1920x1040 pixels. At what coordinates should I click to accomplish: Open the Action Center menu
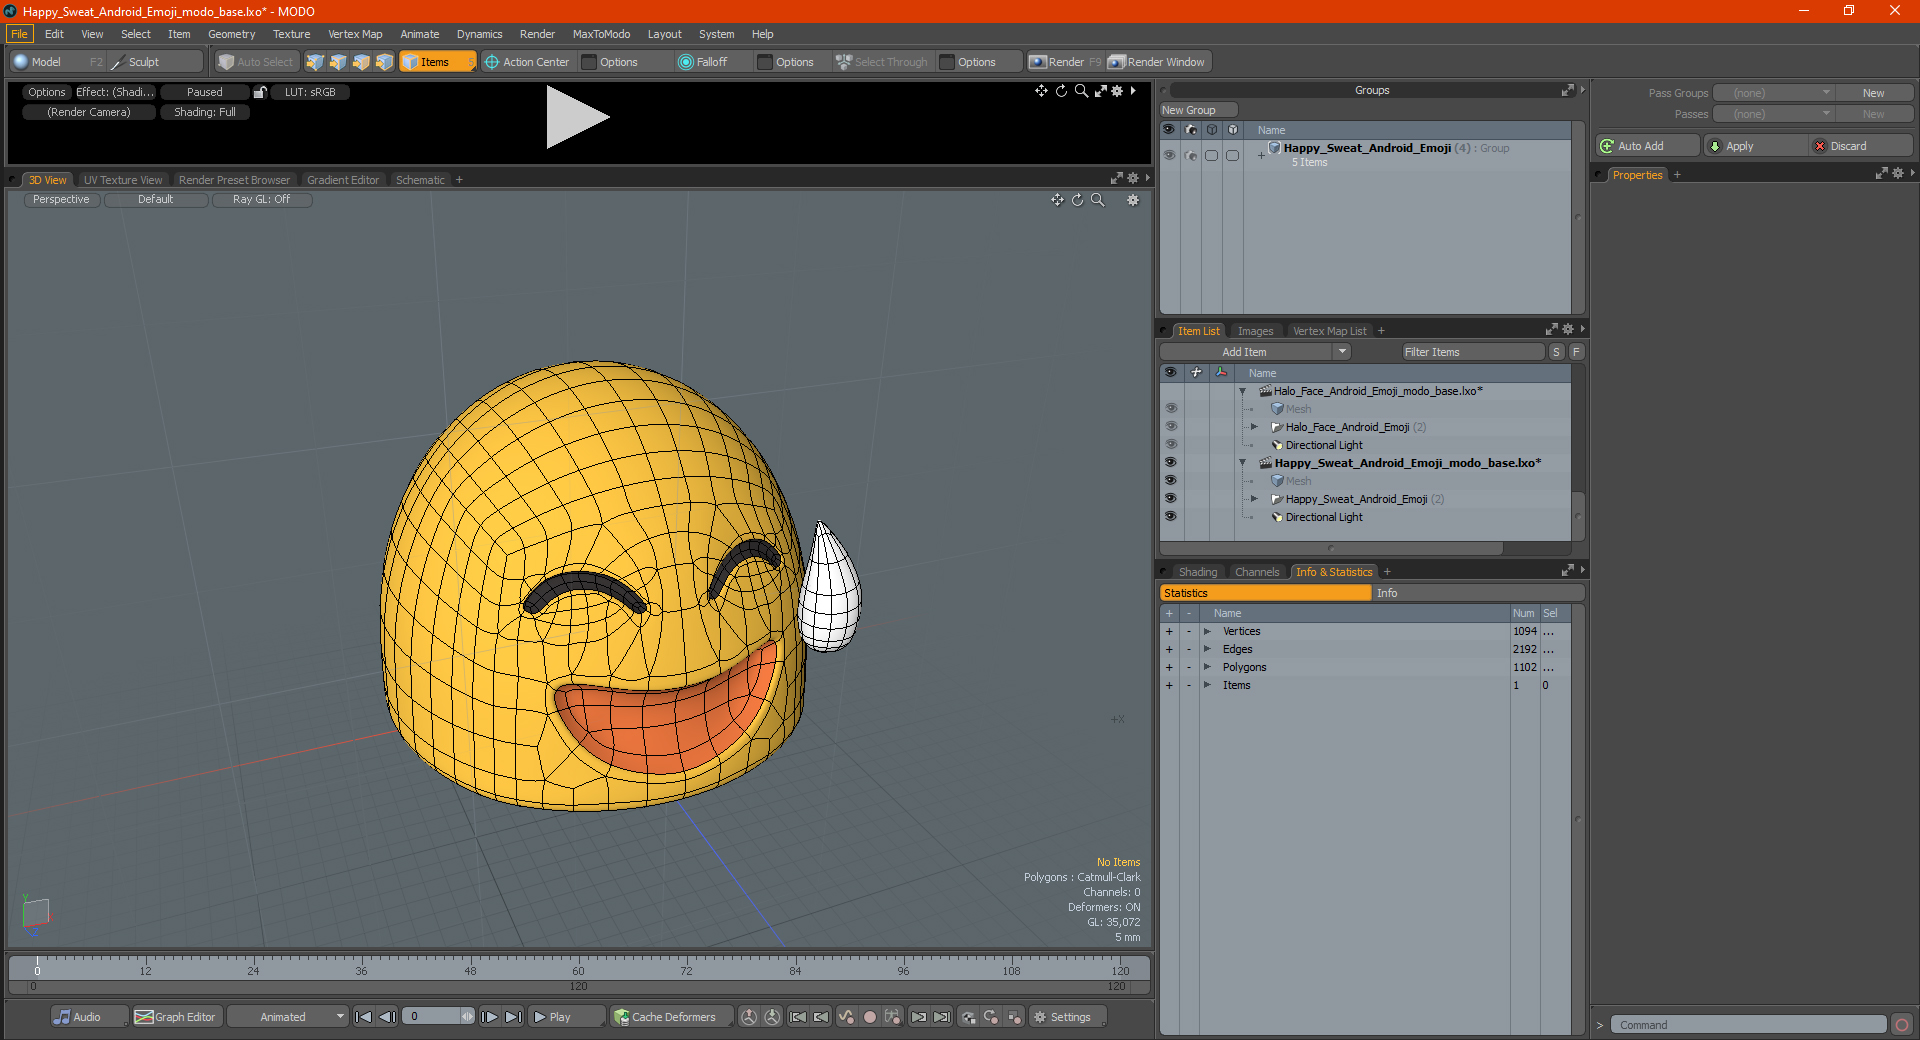(x=527, y=62)
